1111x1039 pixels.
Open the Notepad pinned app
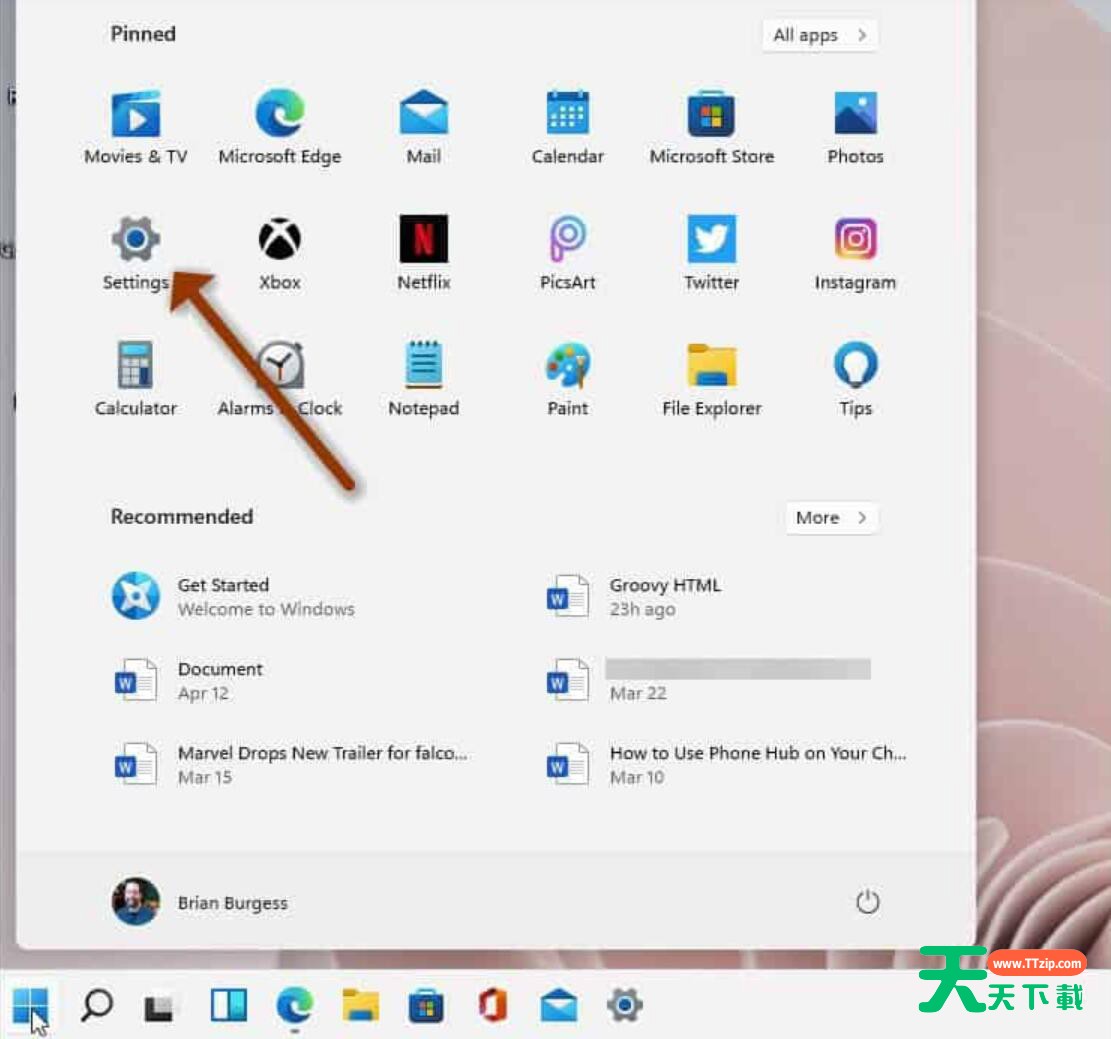point(424,379)
